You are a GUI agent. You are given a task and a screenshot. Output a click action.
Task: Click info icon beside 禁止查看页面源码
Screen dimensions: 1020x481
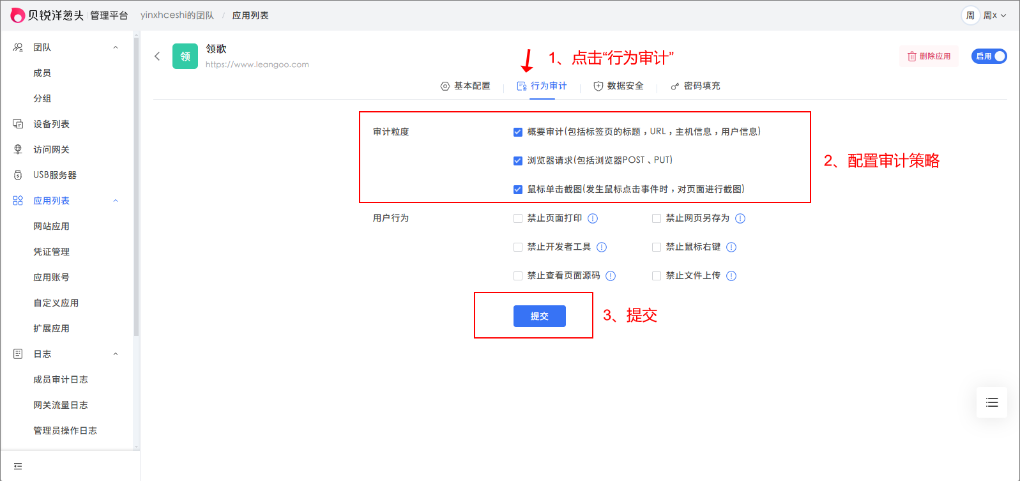[611, 276]
